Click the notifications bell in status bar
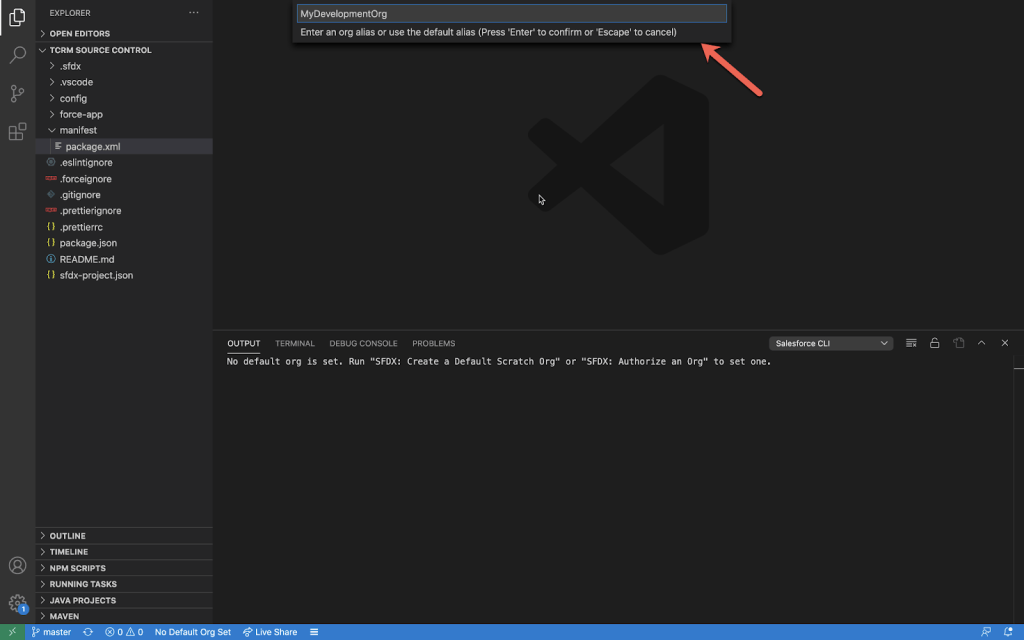Image resolution: width=1024 pixels, height=640 pixels. [x=1008, y=632]
